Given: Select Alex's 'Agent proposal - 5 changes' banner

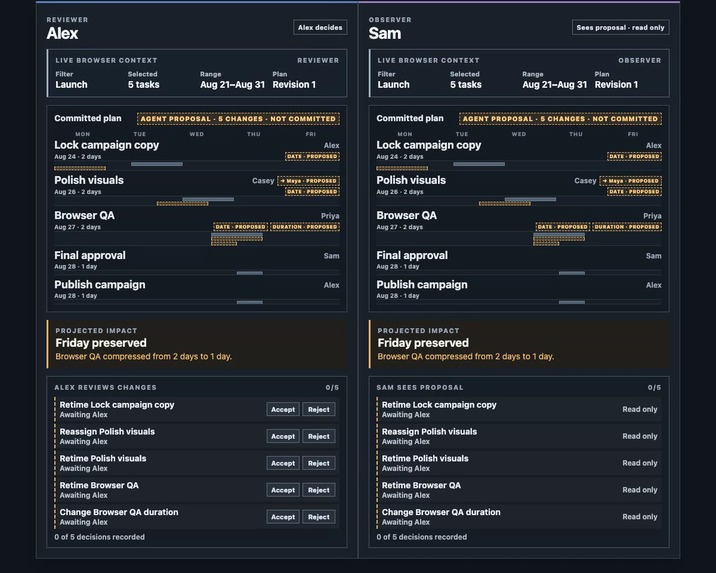Looking at the screenshot, I should pyautogui.click(x=238, y=119).
